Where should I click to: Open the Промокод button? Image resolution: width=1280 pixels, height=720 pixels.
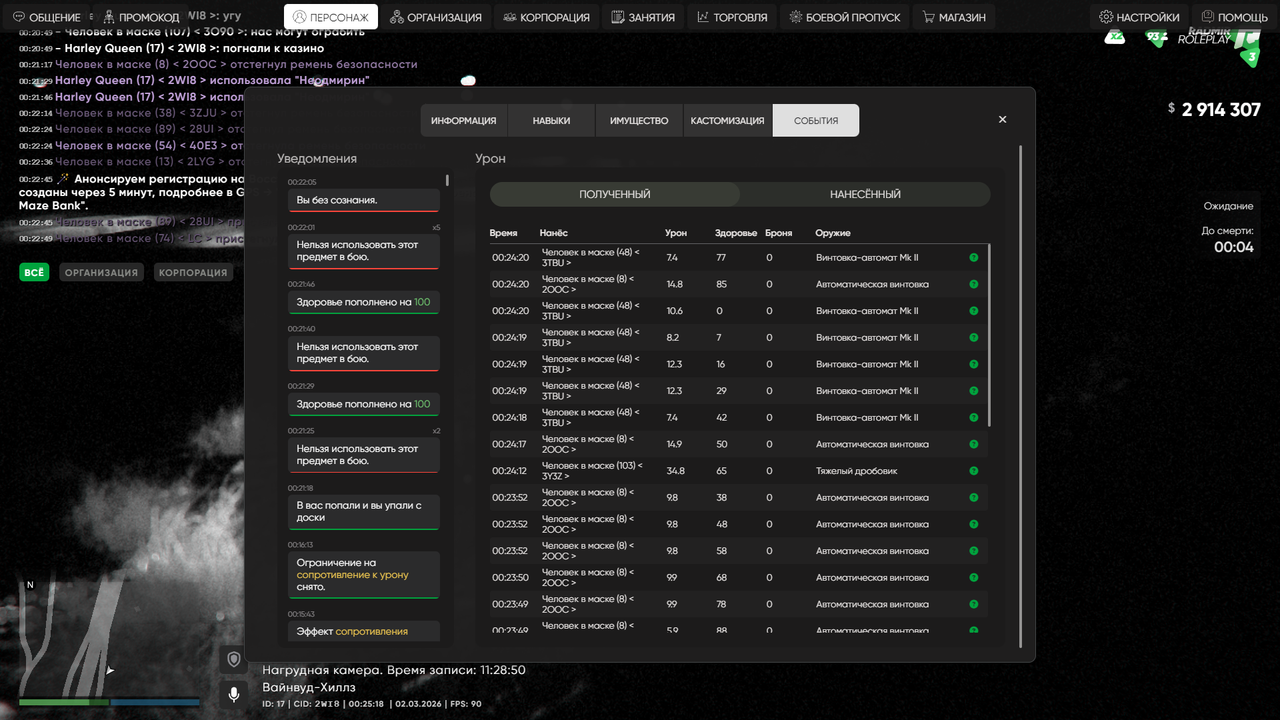coord(140,17)
